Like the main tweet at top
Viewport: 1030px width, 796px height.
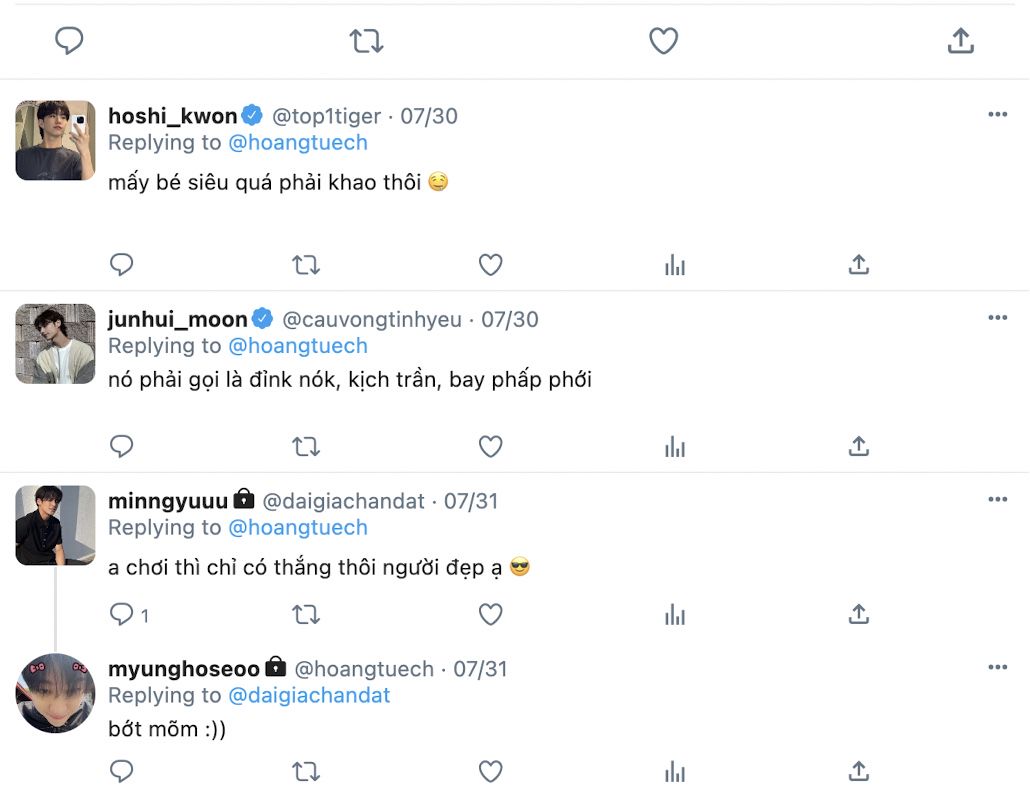coord(664,41)
